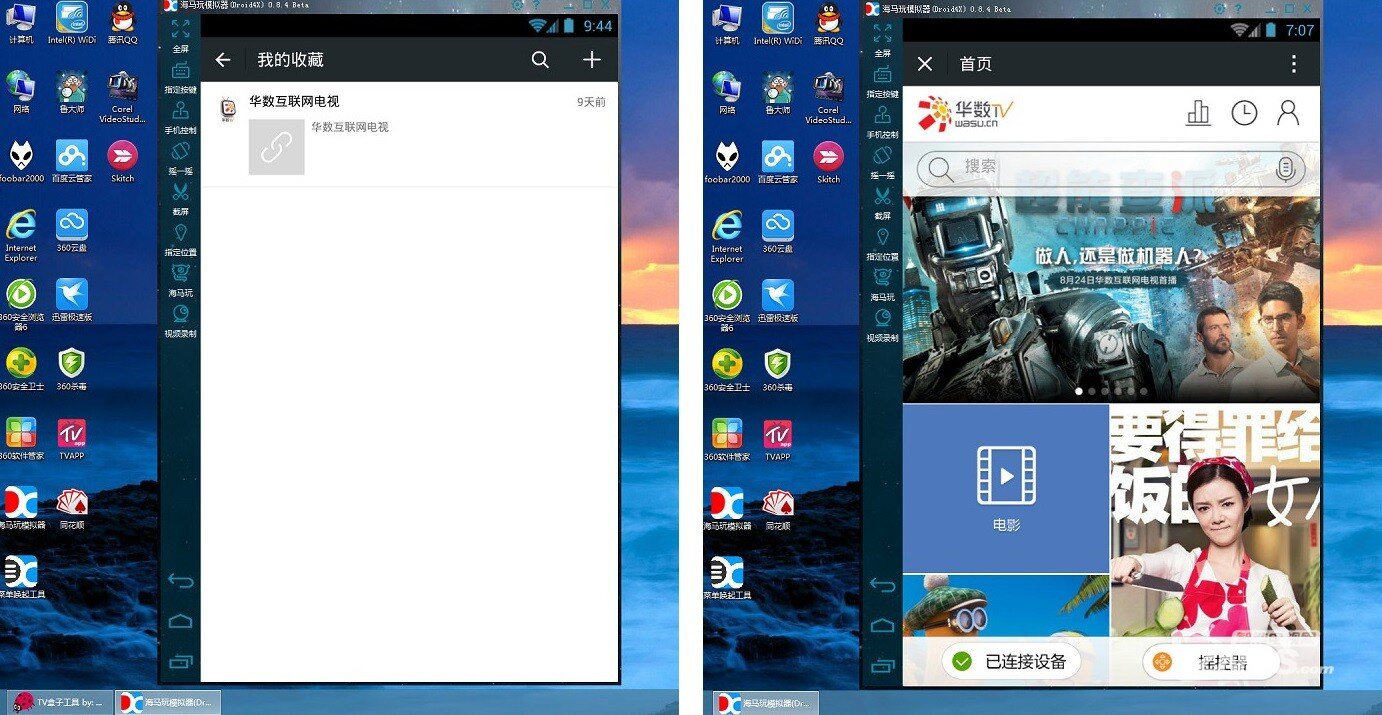The width and height of the screenshot is (1382, 715).
Task: Select 鲁大师 icon on the left desktop
Action: coord(72,93)
